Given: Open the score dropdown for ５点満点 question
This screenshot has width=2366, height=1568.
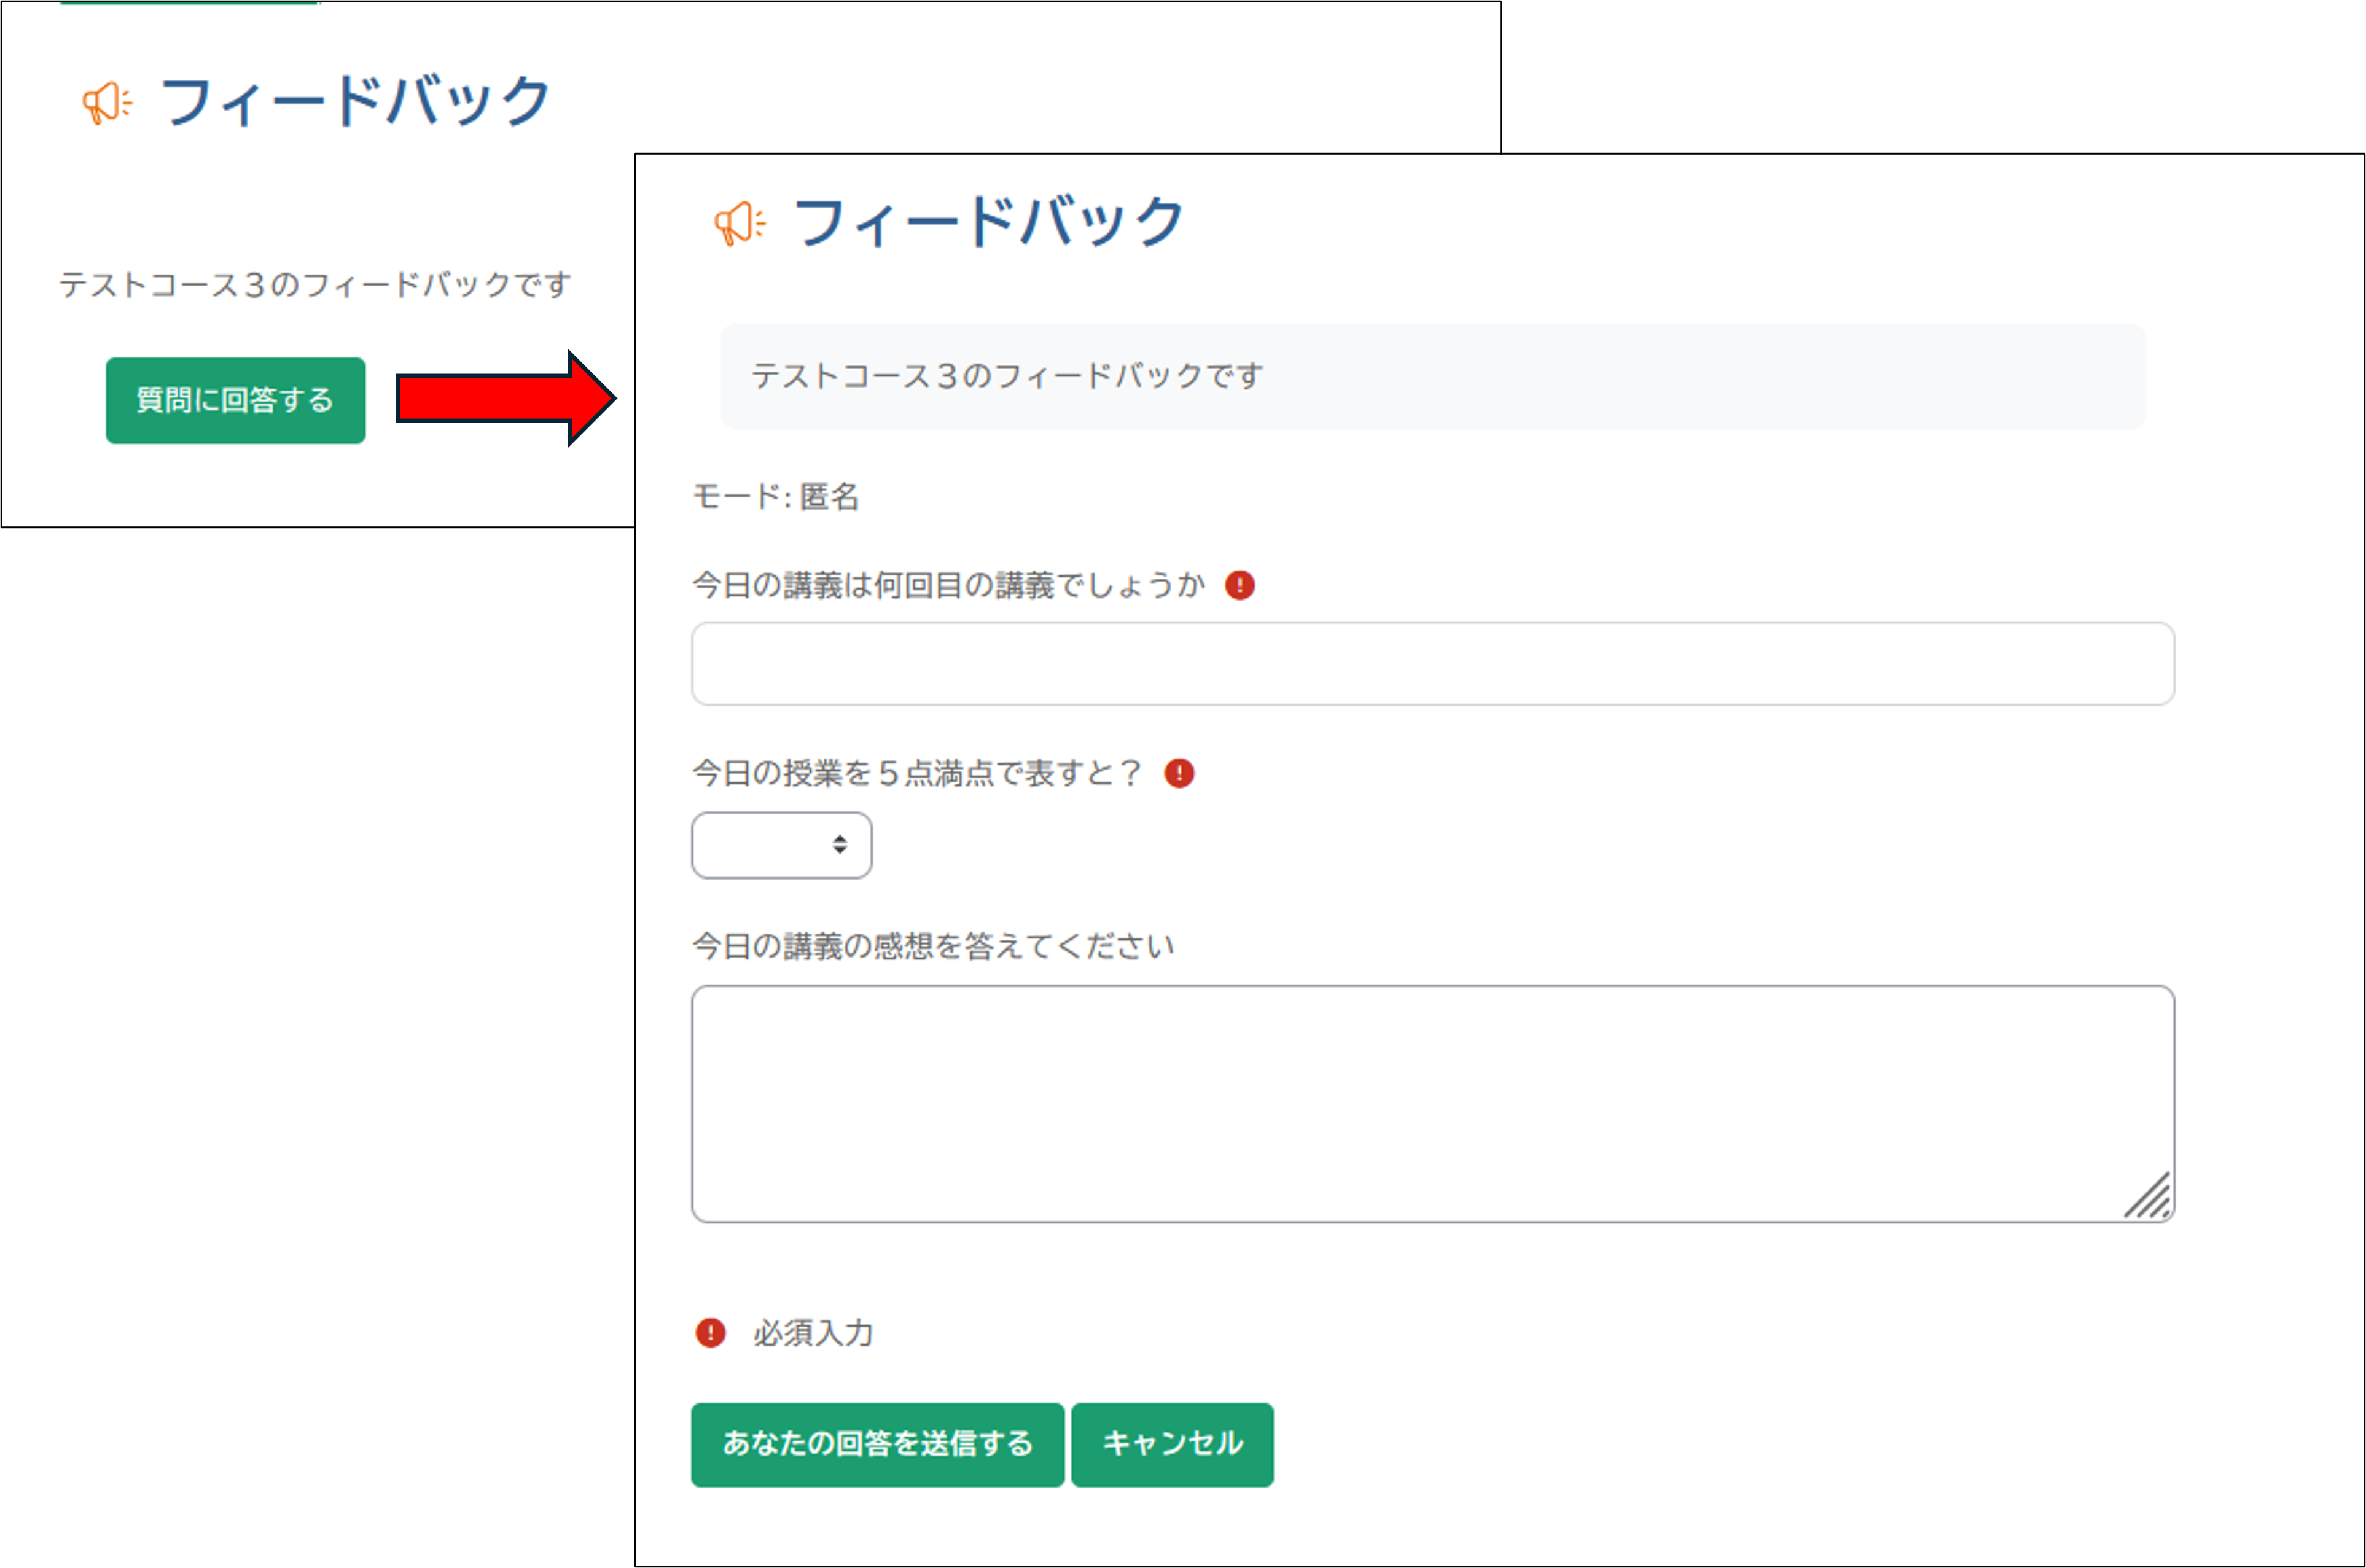Looking at the screenshot, I should (x=781, y=845).
